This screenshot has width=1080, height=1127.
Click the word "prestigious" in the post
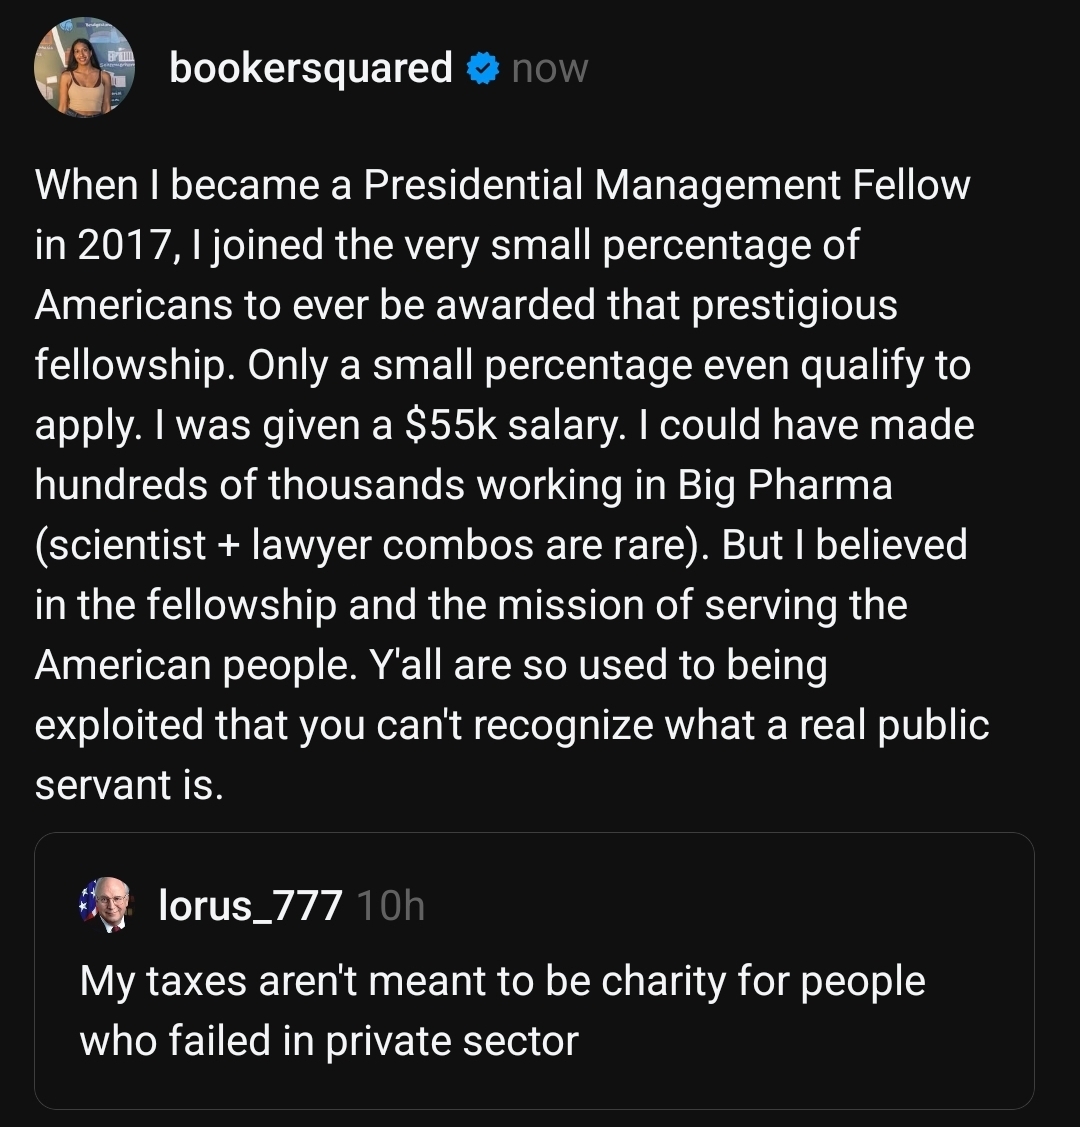(787, 305)
